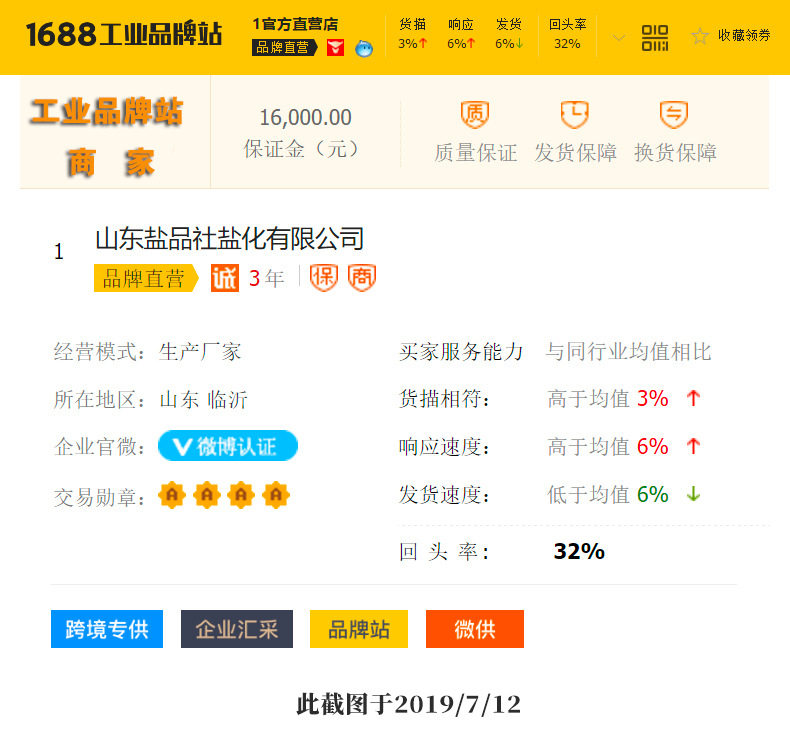Image resolution: width=790 pixels, height=756 pixels.
Task: View the 回头率 32% header metric
Action: point(567,34)
